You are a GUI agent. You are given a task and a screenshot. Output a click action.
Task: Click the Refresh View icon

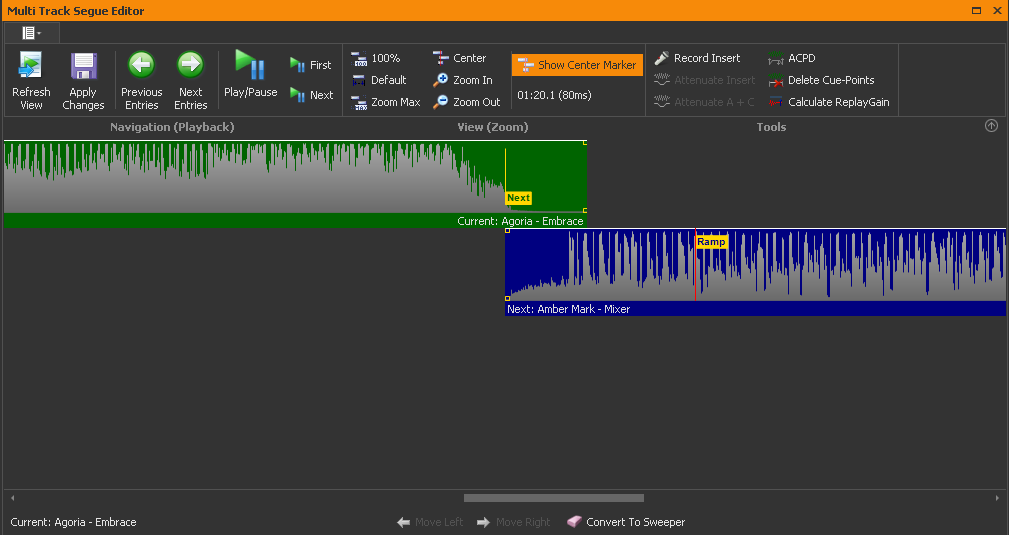31,80
